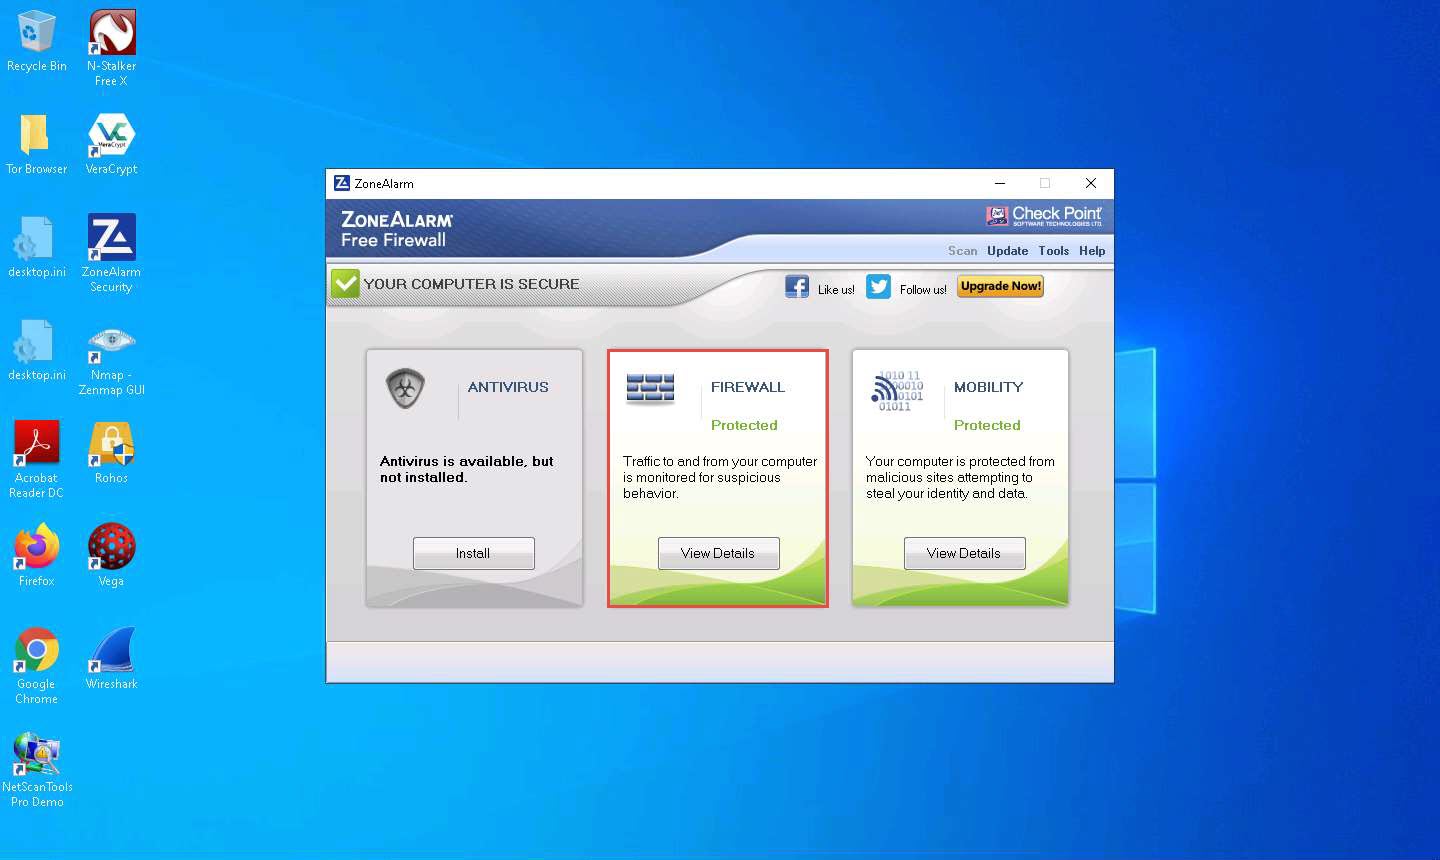Click the Facebook Like us icon
Image resolution: width=1440 pixels, height=860 pixels.
pyautogui.click(x=797, y=287)
